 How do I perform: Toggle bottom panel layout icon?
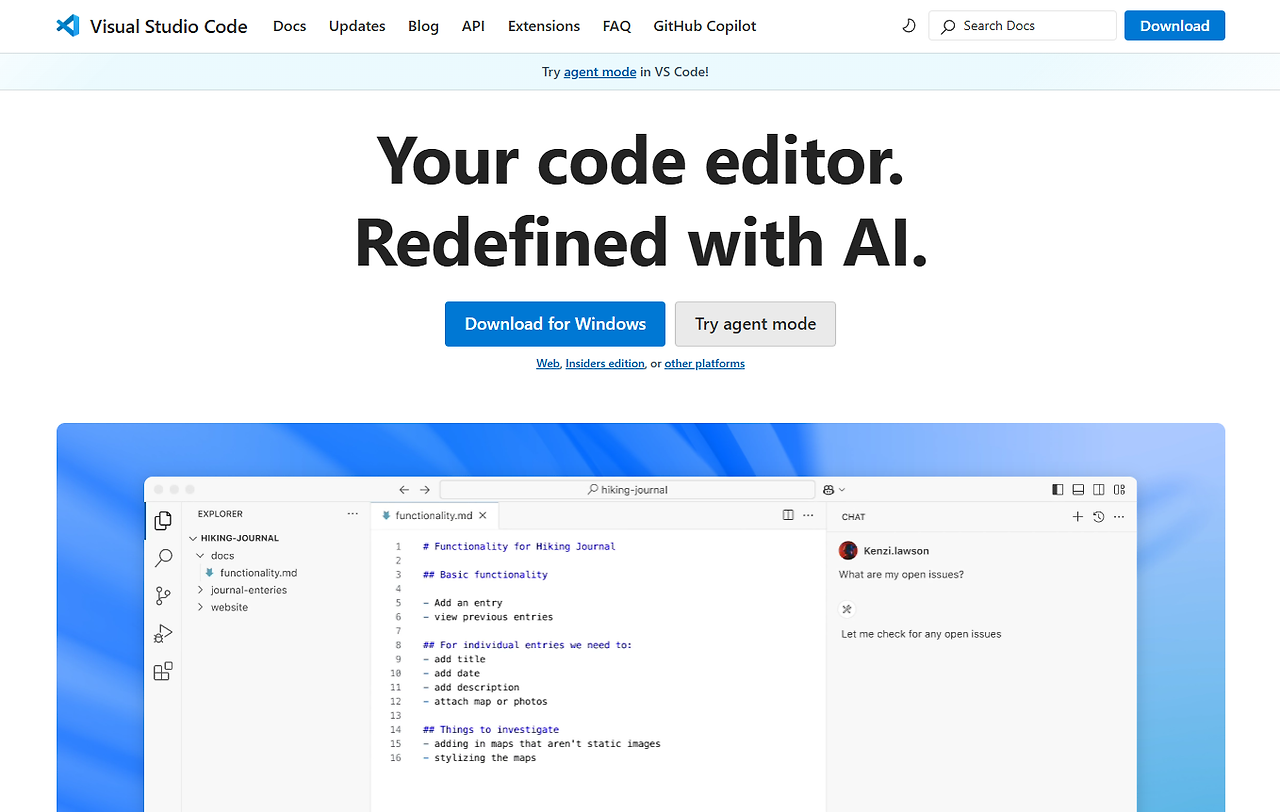click(1078, 490)
